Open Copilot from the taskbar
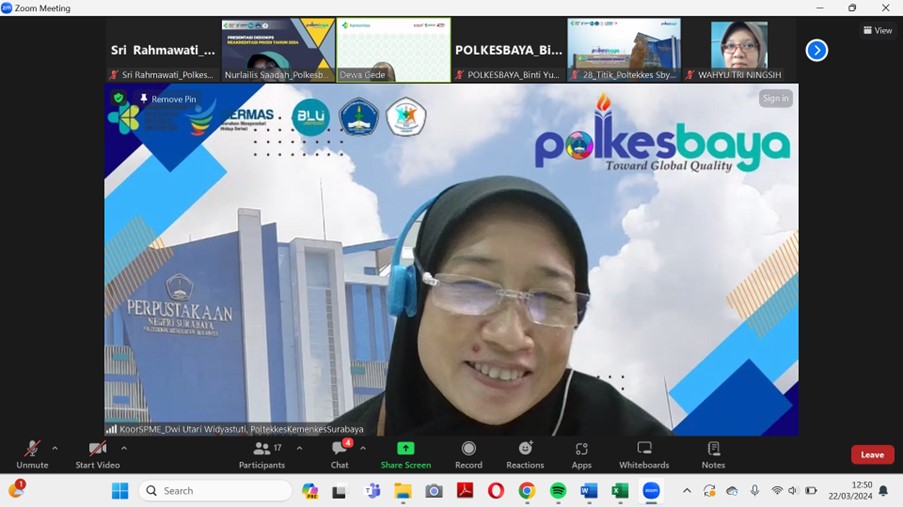903x507 pixels. pos(310,491)
